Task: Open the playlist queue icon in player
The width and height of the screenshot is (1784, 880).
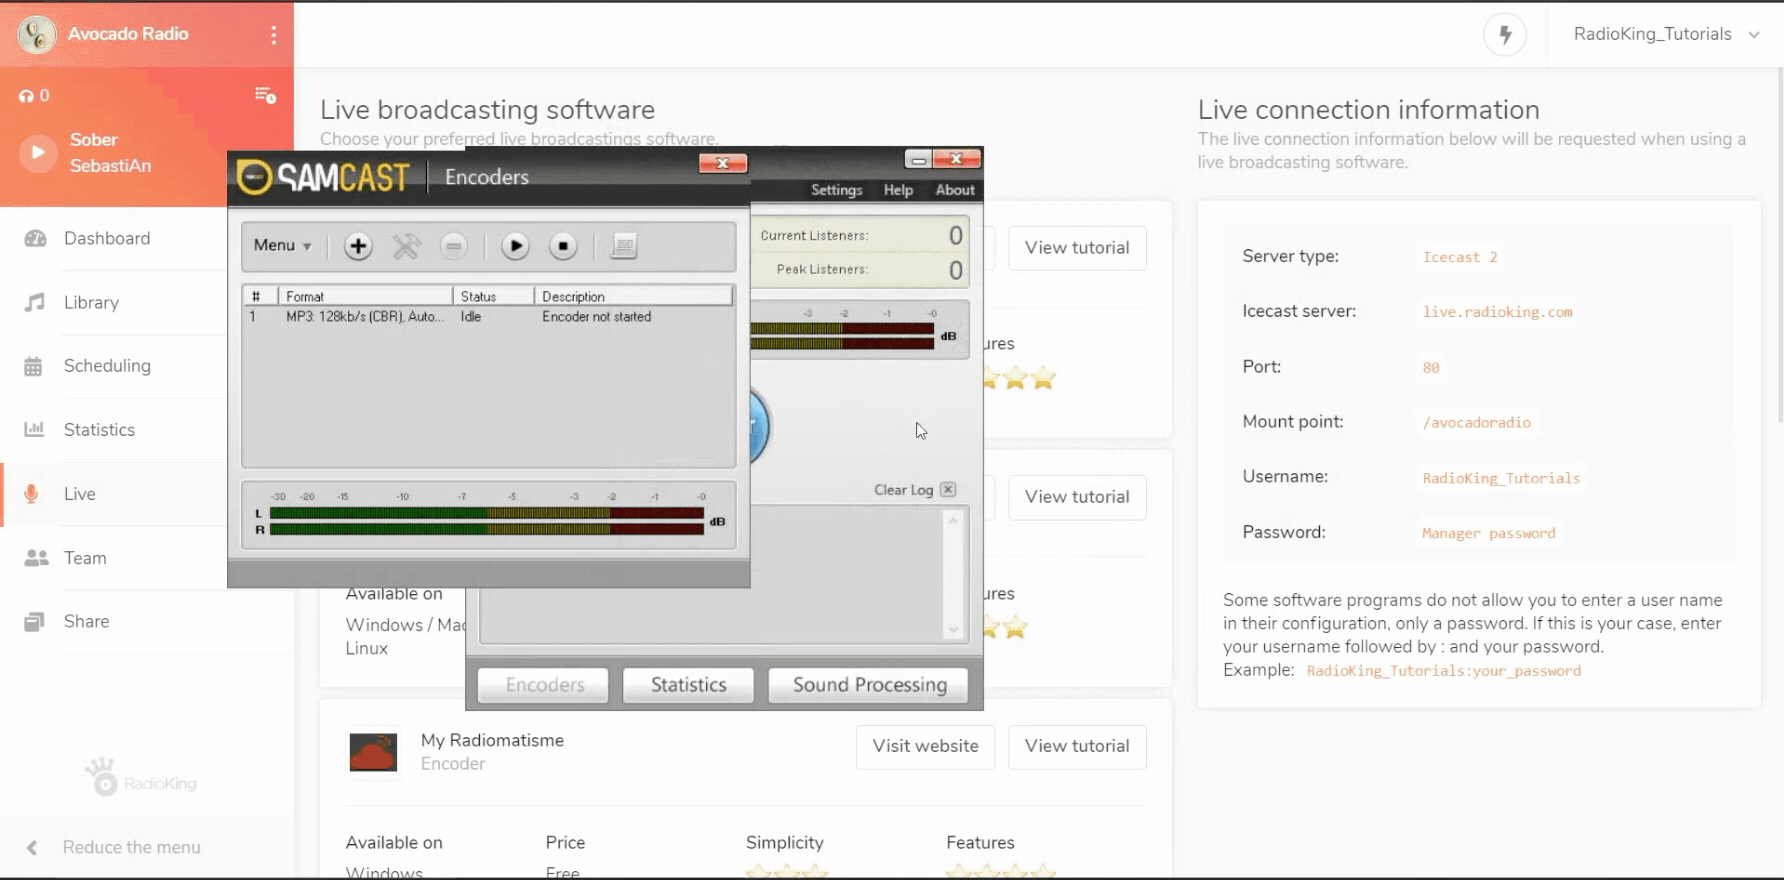Action: click(265, 95)
